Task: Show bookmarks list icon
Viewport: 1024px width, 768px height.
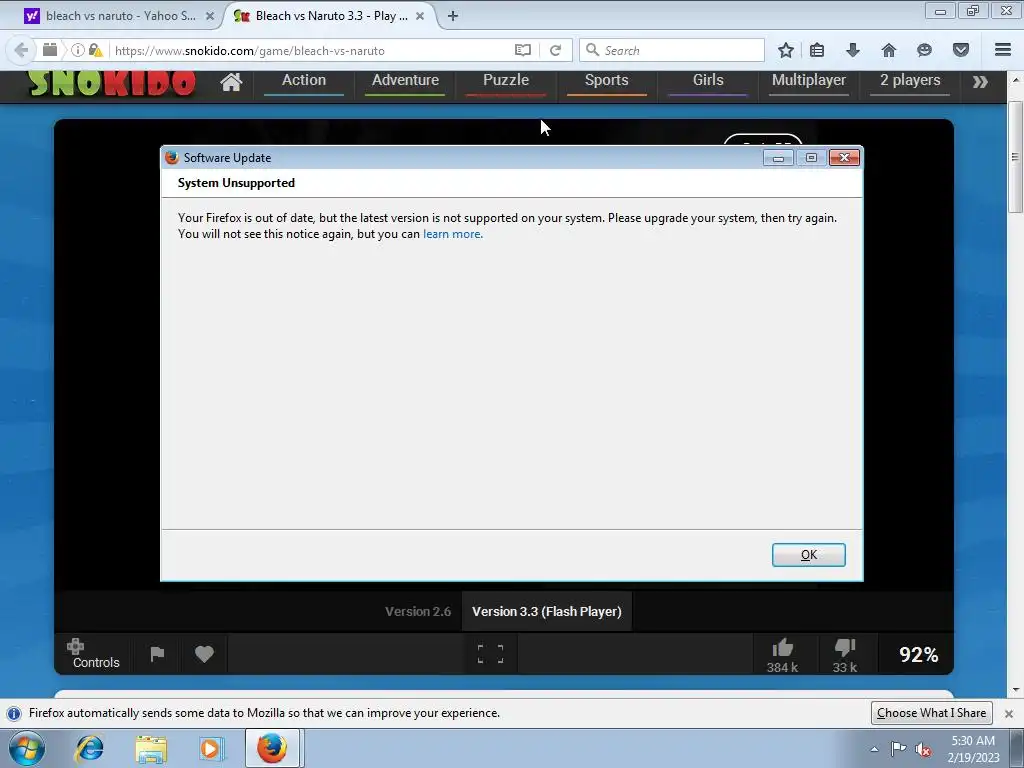Action: point(817,50)
